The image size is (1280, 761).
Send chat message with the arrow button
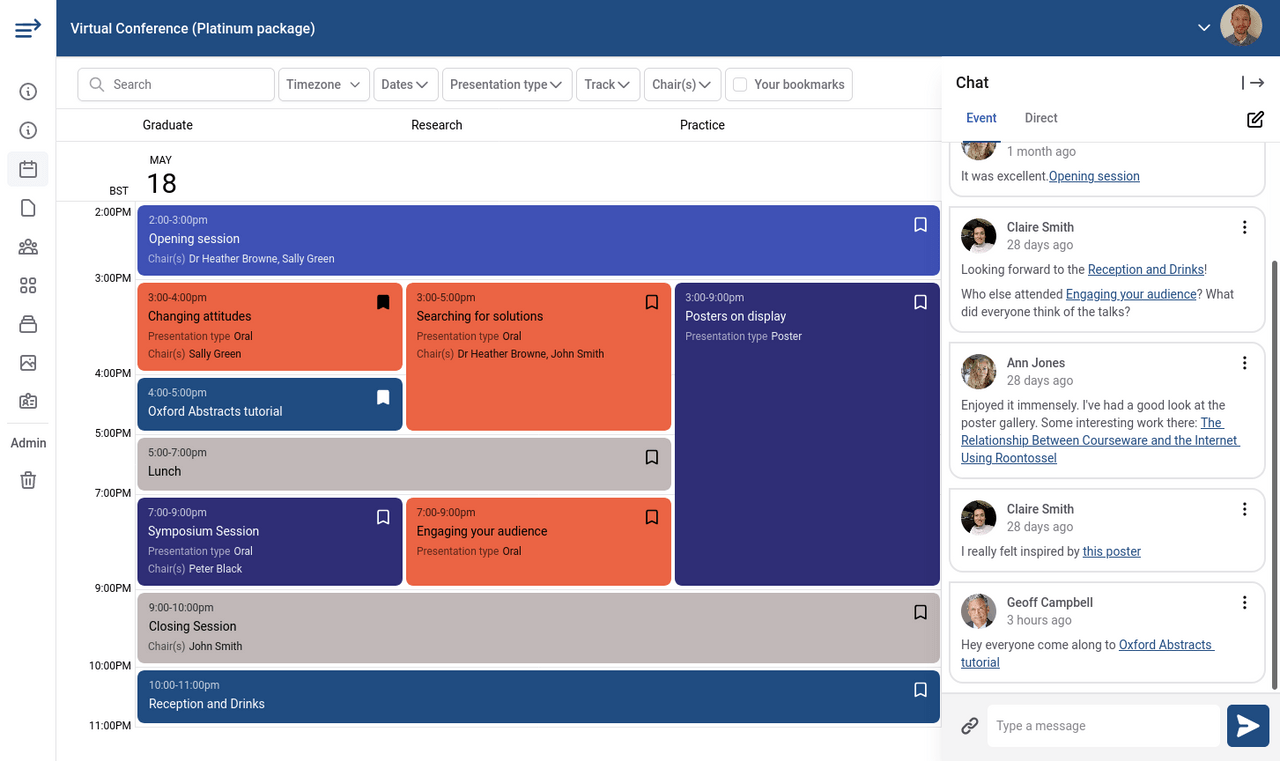point(1247,726)
